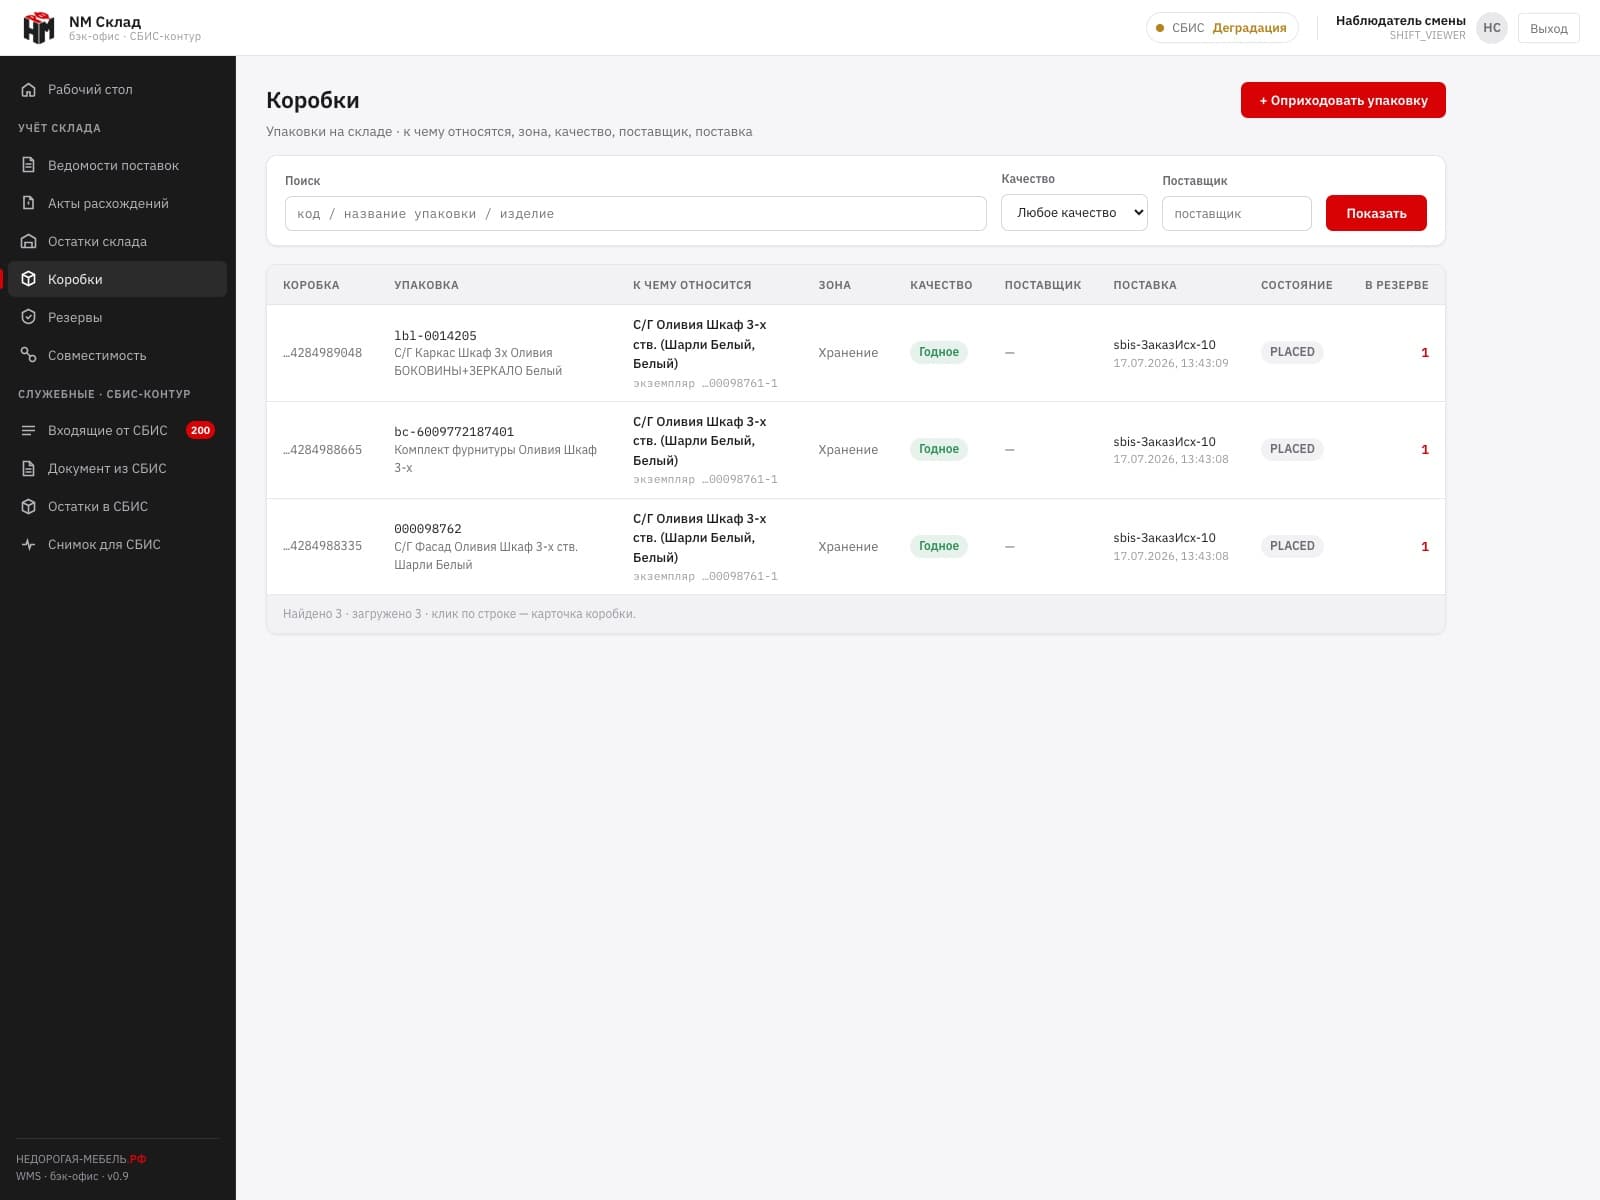Viewport: 1600px width, 1200px height.
Task: Open the Совместимость link icon
Action: point(29,356)
